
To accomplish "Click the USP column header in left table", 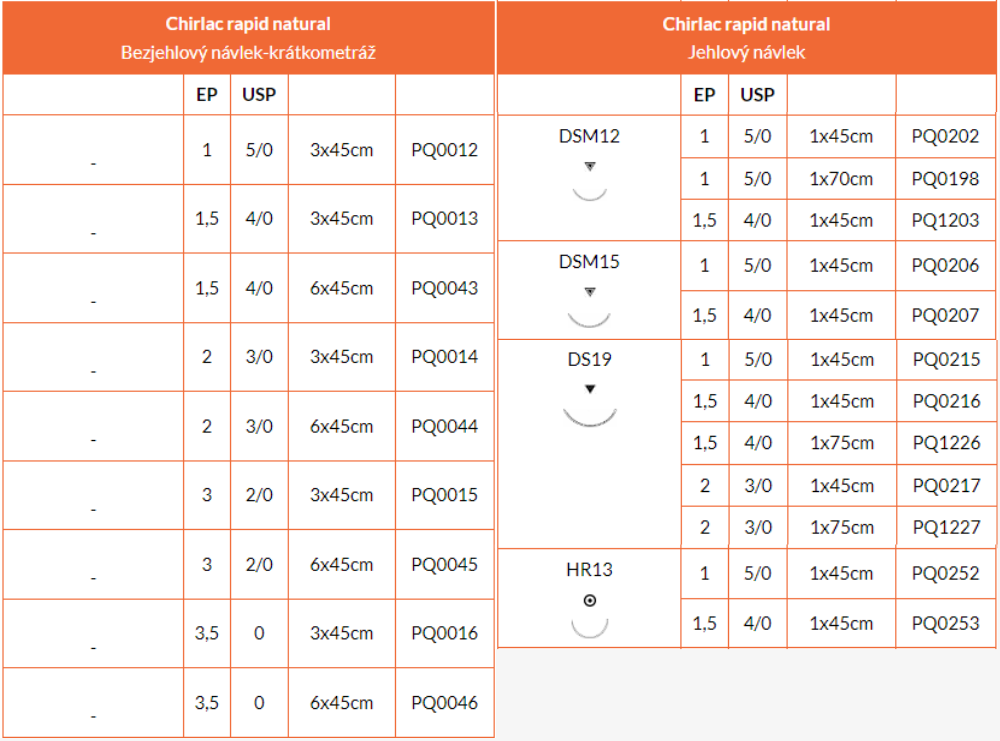I will tap(259, 95).
